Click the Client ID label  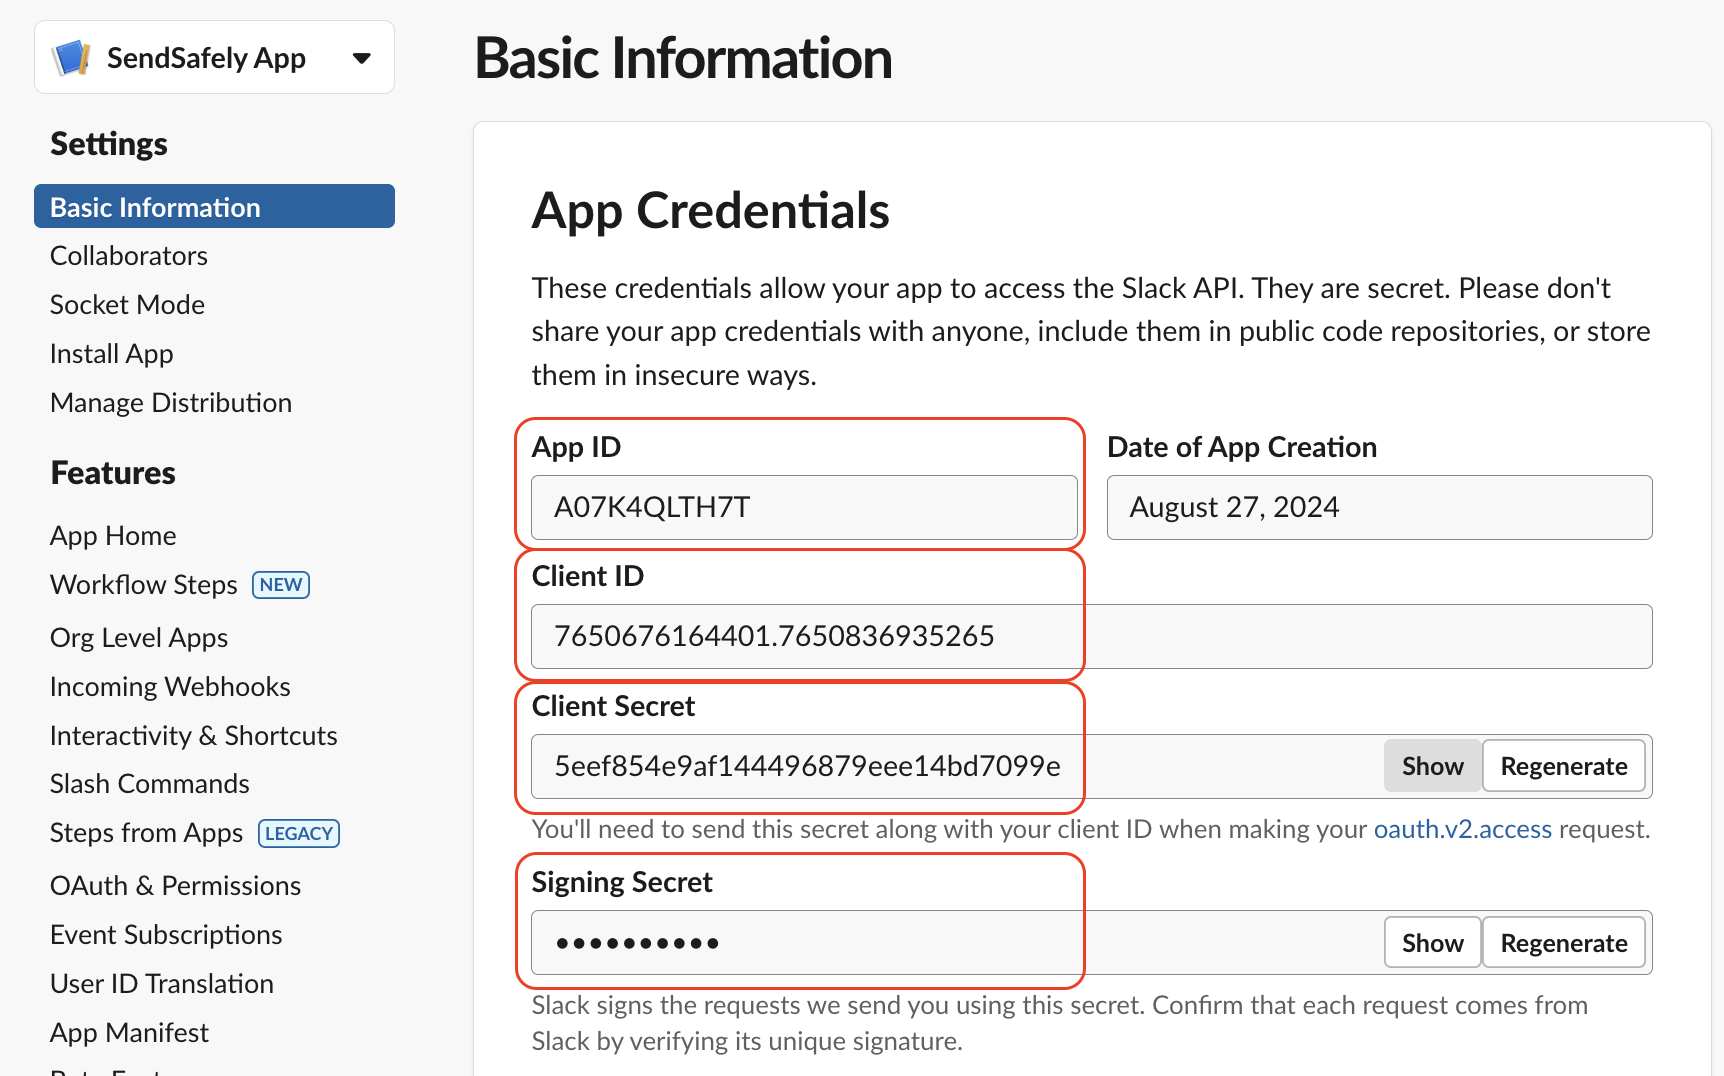588,576
